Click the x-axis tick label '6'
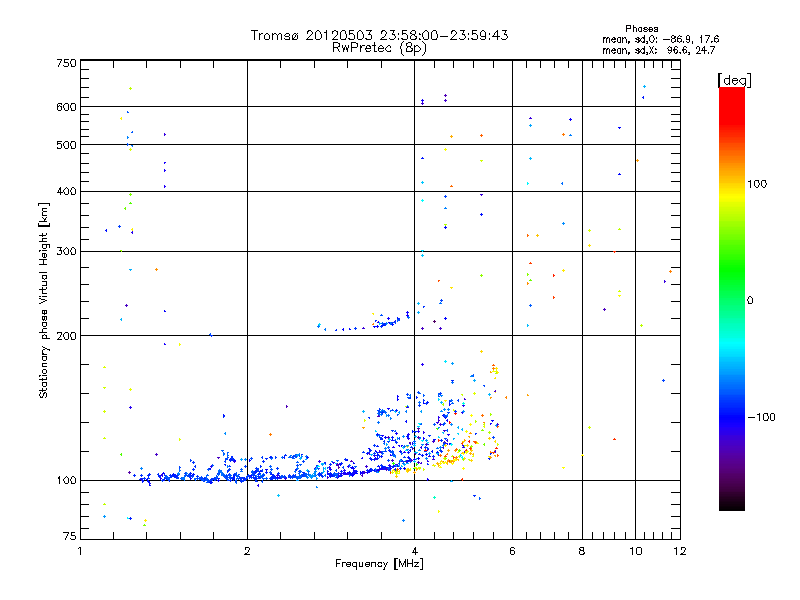 point(512,551)
